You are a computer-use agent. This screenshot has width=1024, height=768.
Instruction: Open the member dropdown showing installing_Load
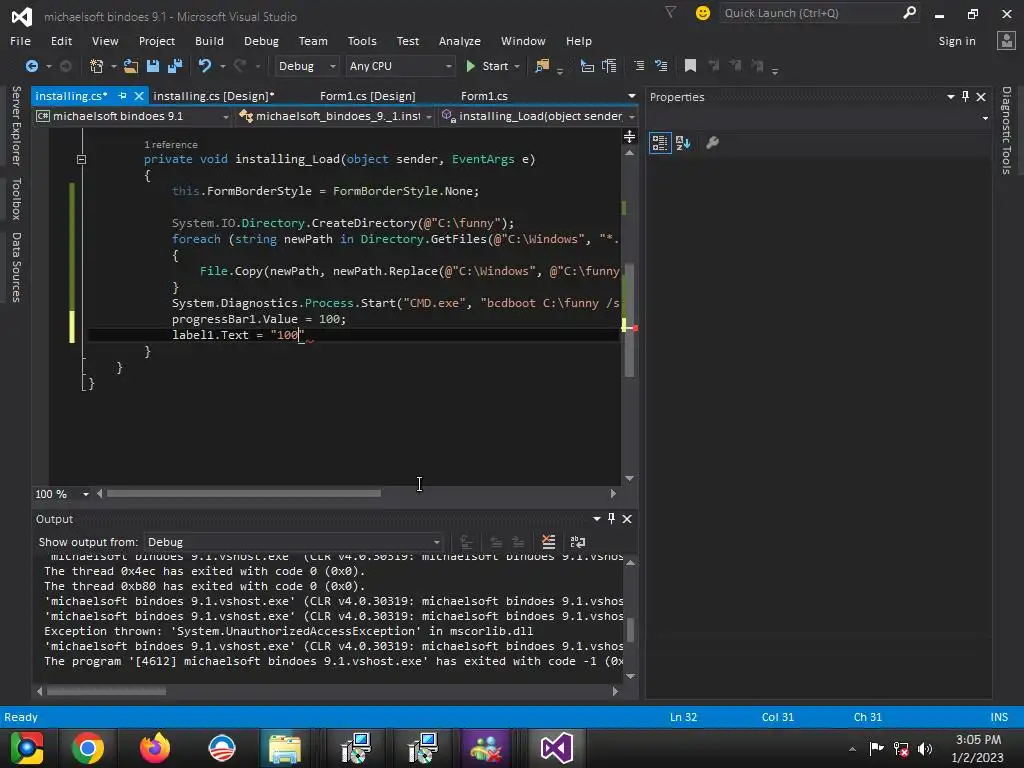click(x=538, y=116)
